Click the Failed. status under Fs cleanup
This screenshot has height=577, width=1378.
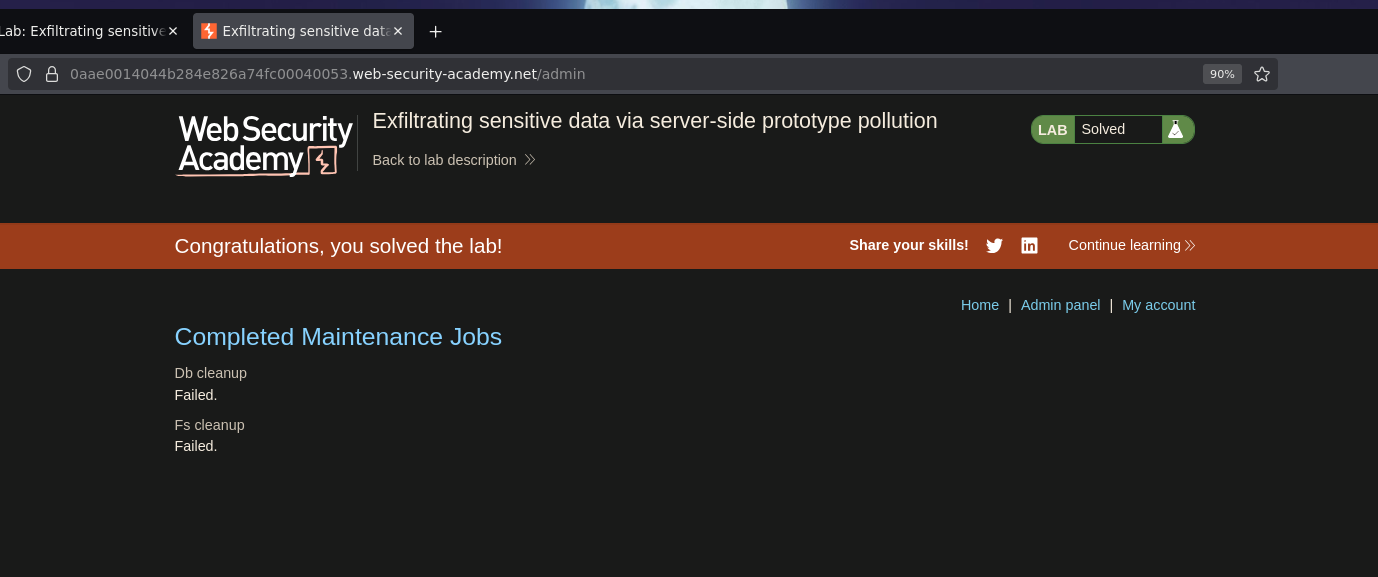pyautogui.click(x=196, y=446)
